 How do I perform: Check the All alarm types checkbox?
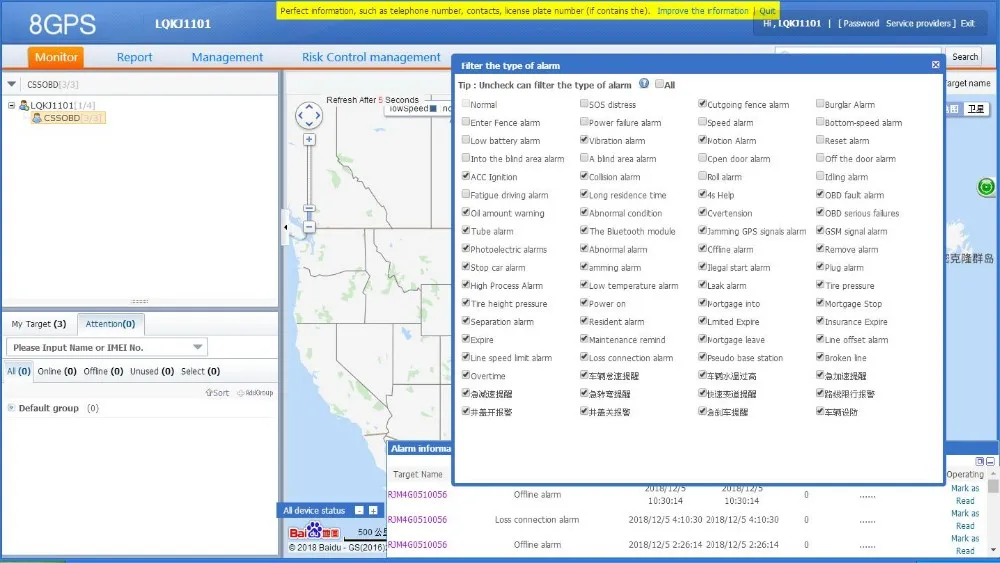[659, 84]
